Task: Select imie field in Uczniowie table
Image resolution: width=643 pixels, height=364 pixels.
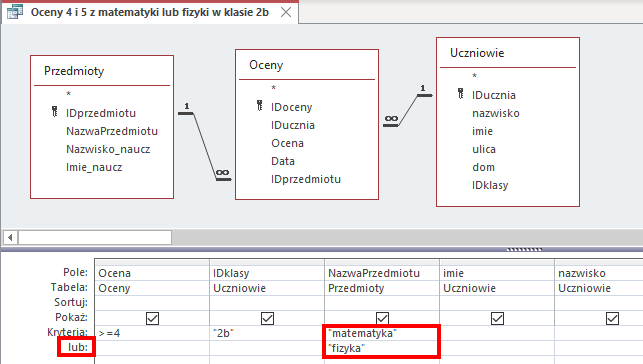Action: tap(482, 131)
